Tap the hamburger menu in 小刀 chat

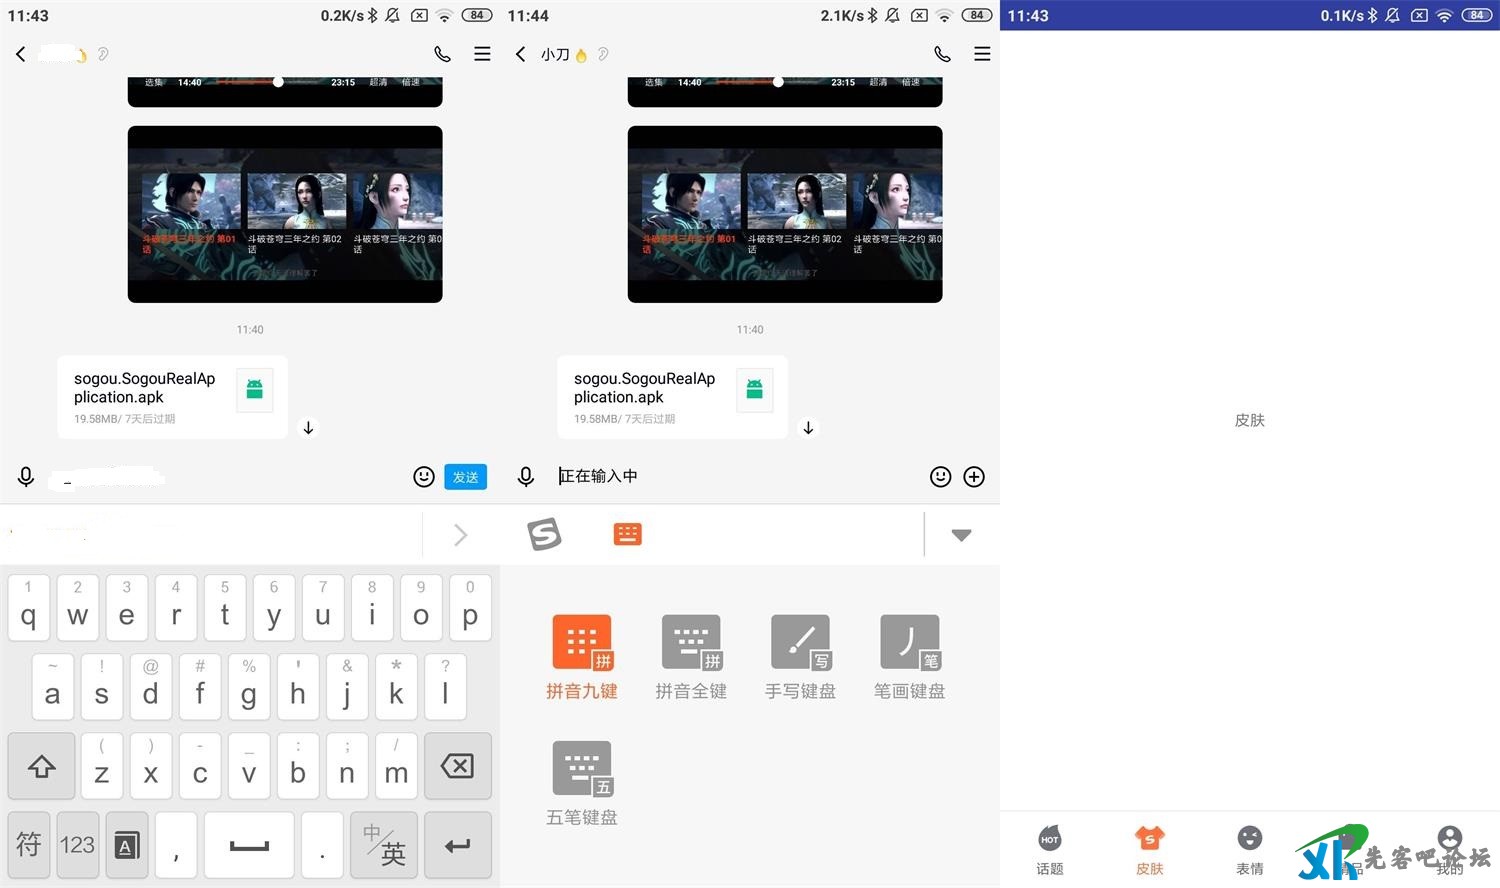[x=982, y=54]
